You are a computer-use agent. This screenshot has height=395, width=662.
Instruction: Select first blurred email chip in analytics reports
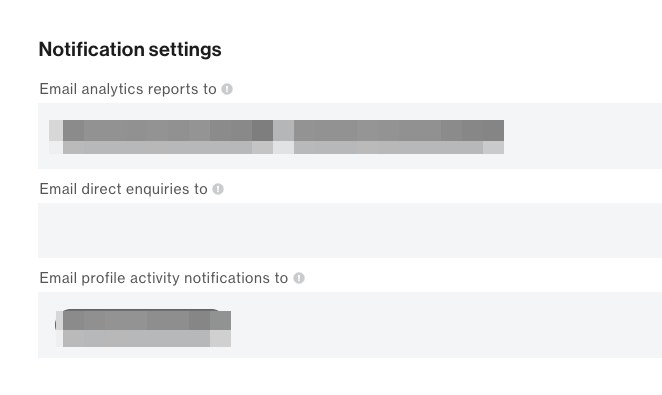point(161,137)
